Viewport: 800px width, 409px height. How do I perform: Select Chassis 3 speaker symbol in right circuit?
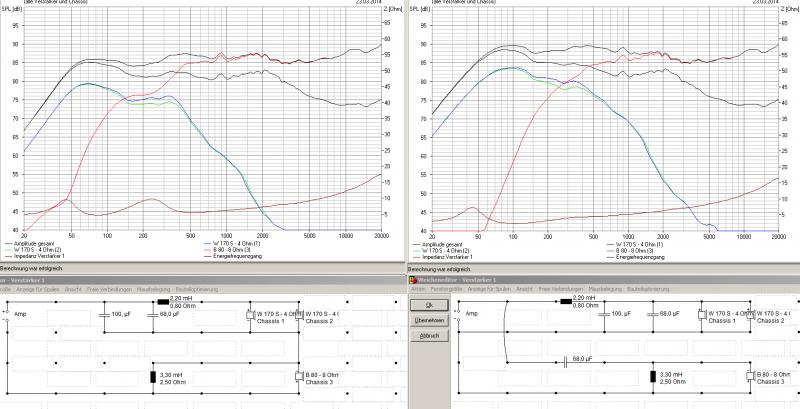click(751, 377)
